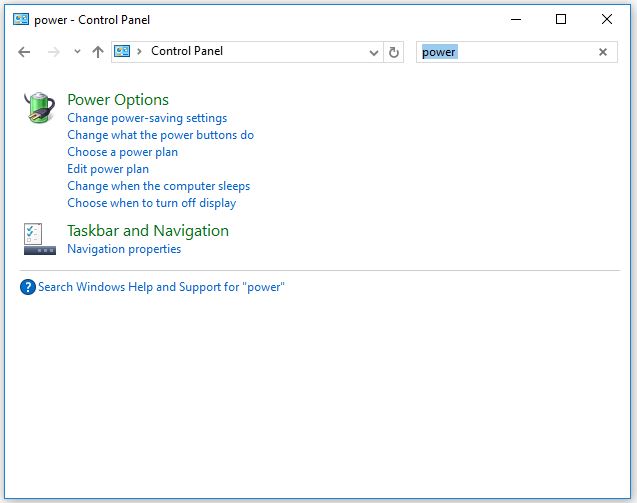Viewport: 637px width, 503px height.
Task: Click the title bar Control Panel icon
Action: (x=21, y=19)
